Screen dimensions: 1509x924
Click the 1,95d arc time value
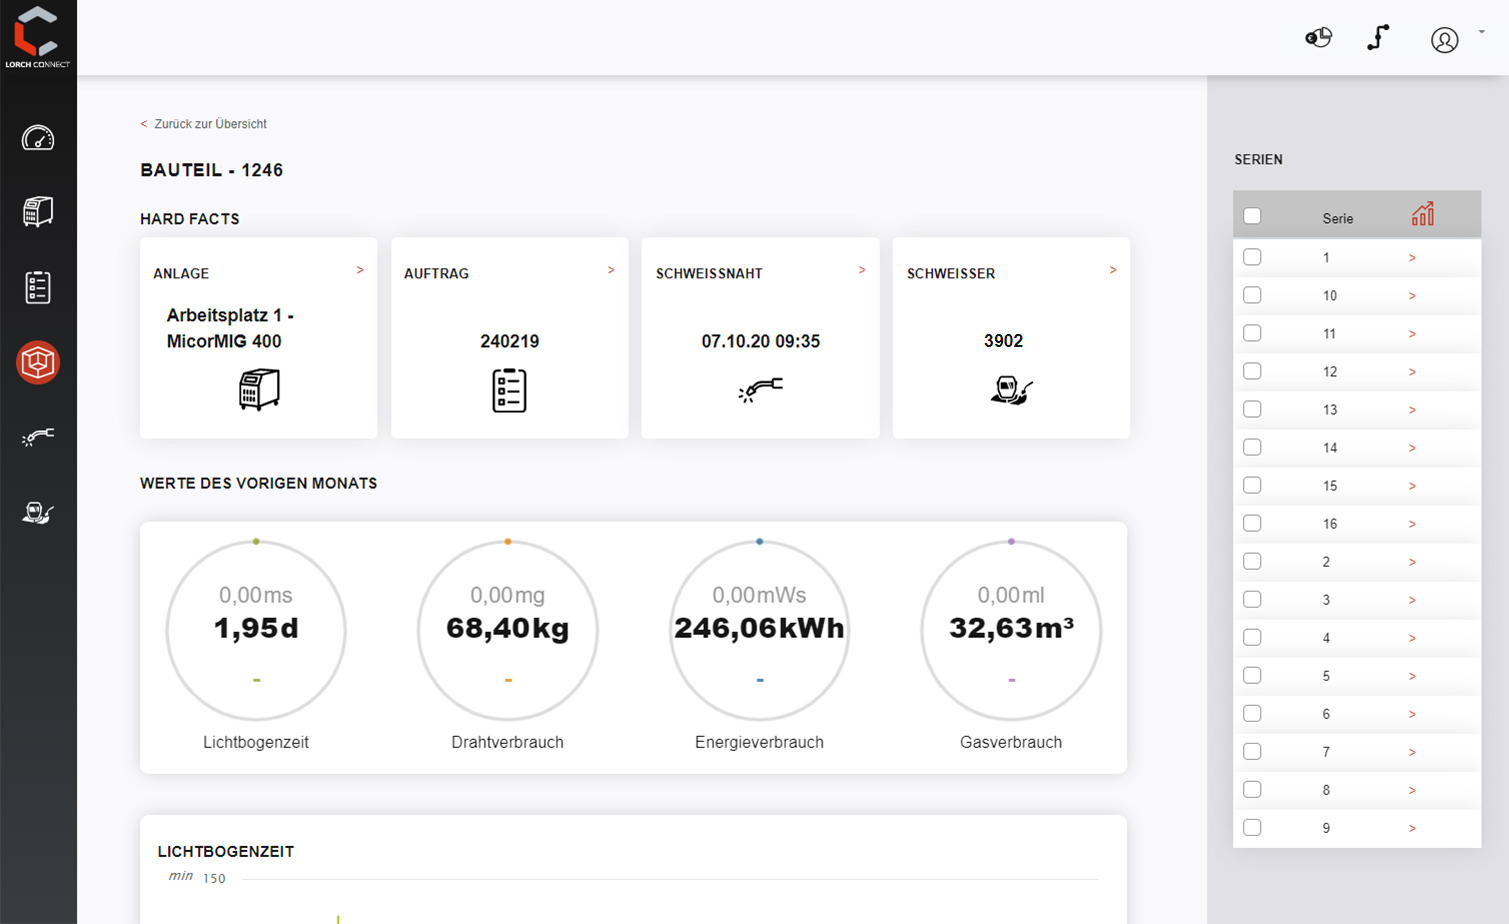click(x=256, y=628)
